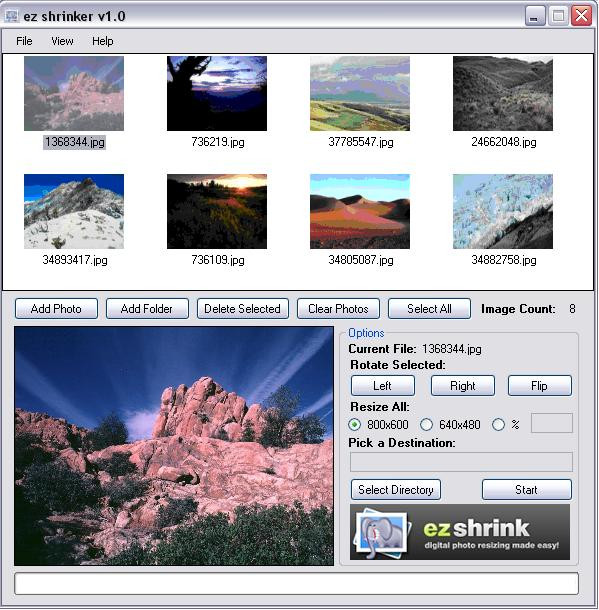This screenshot has height=610, width=599.
Task: Open the View menu
Action: click(62, 41)
